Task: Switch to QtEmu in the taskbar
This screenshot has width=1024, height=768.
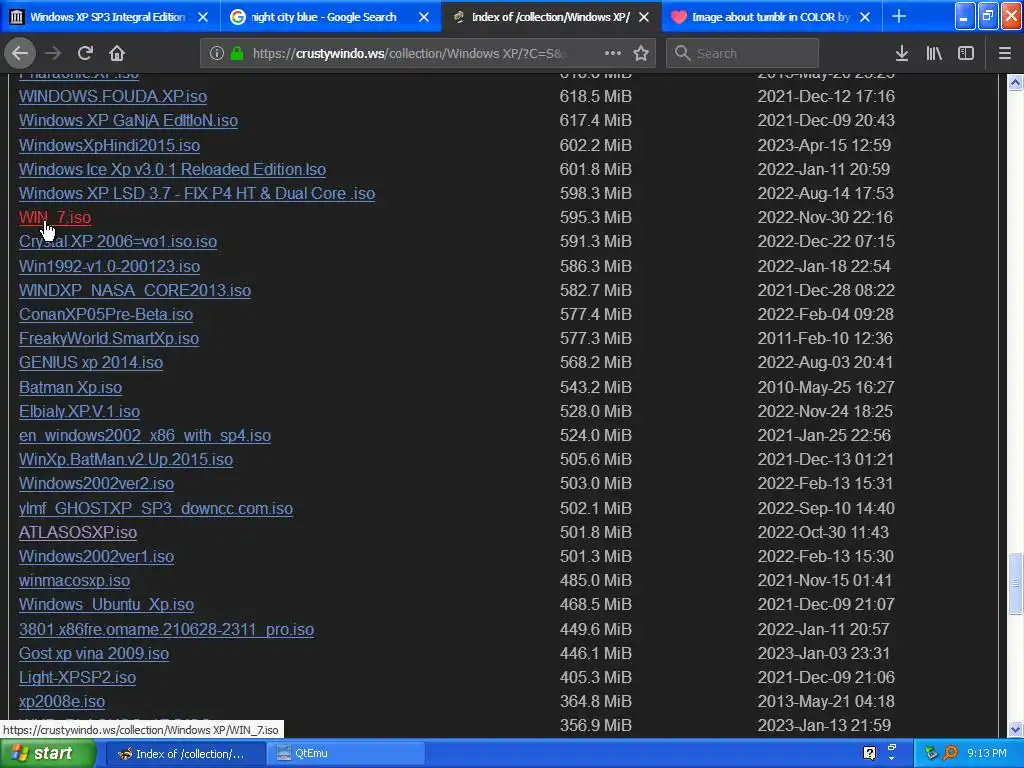Action: click(x=346, y=754)
